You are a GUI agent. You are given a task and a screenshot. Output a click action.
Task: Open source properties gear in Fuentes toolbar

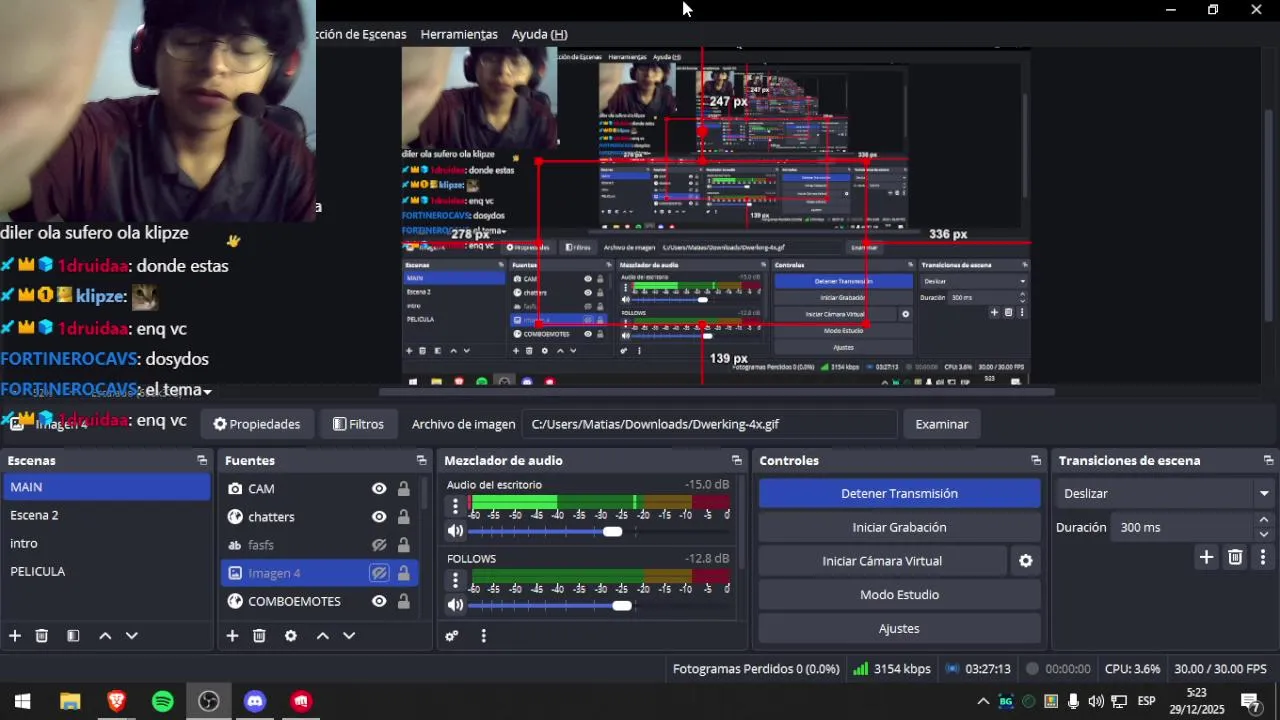[291, 636]
